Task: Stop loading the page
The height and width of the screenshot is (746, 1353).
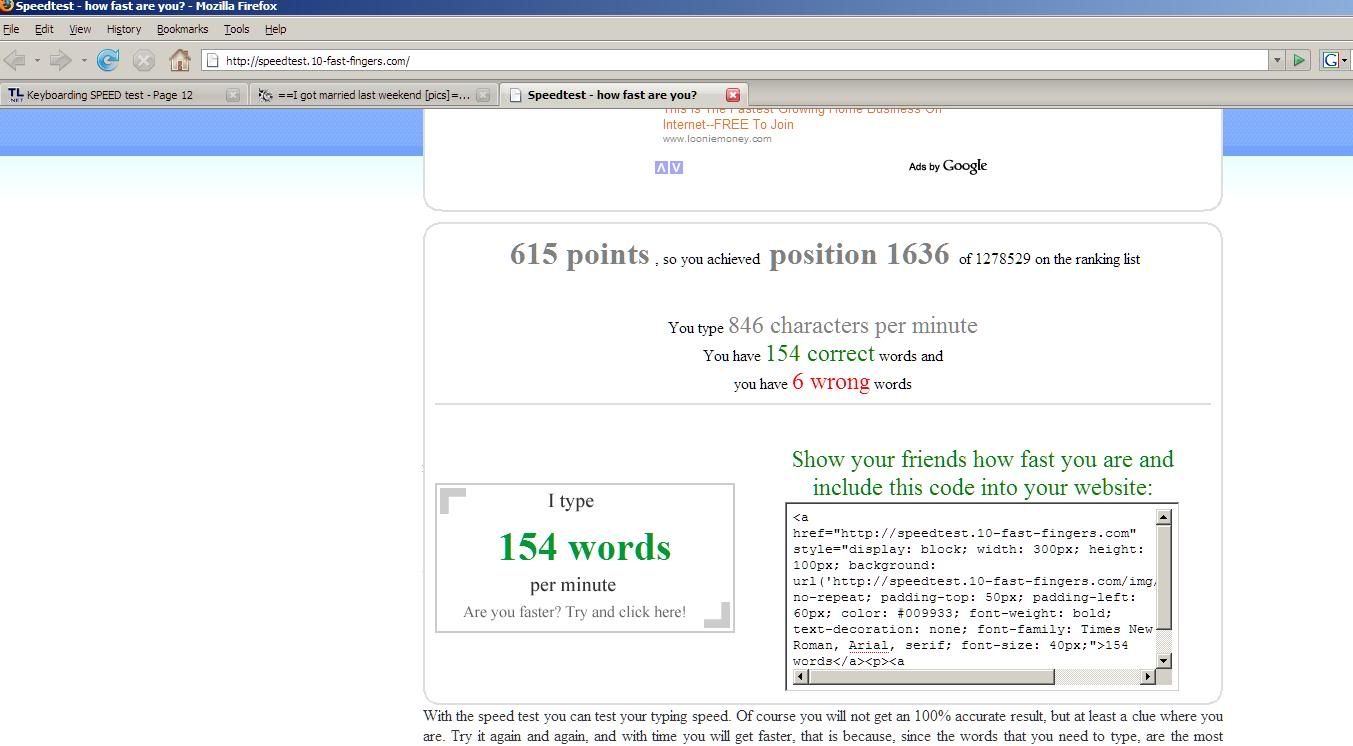Action: click(x=144, y=60)
